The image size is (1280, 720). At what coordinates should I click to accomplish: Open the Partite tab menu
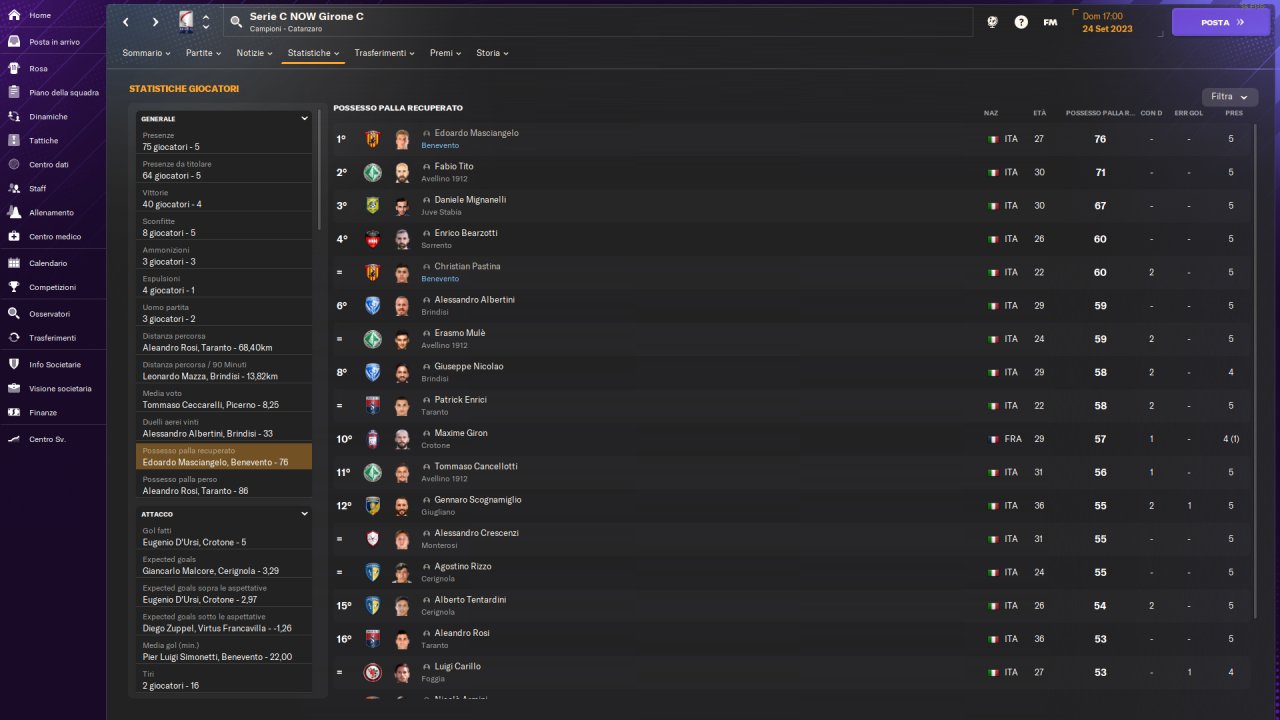pos(205,53)
